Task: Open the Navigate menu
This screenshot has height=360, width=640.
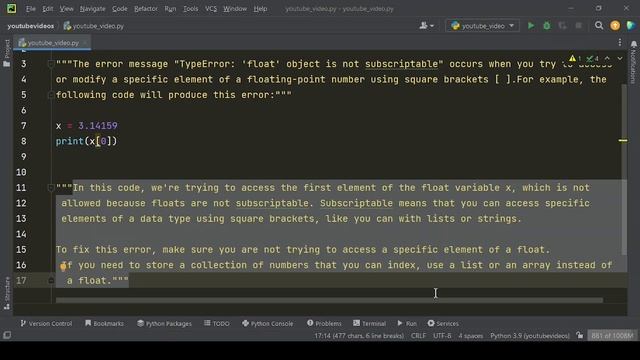Action: (93, 9)
